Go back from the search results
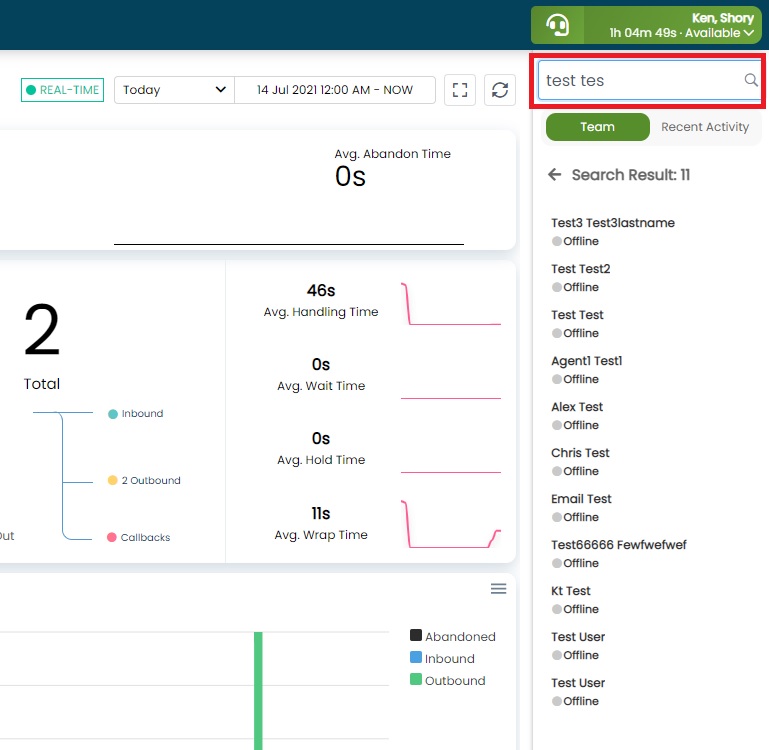This screenshot has width=769, height=750. [555, 175]
